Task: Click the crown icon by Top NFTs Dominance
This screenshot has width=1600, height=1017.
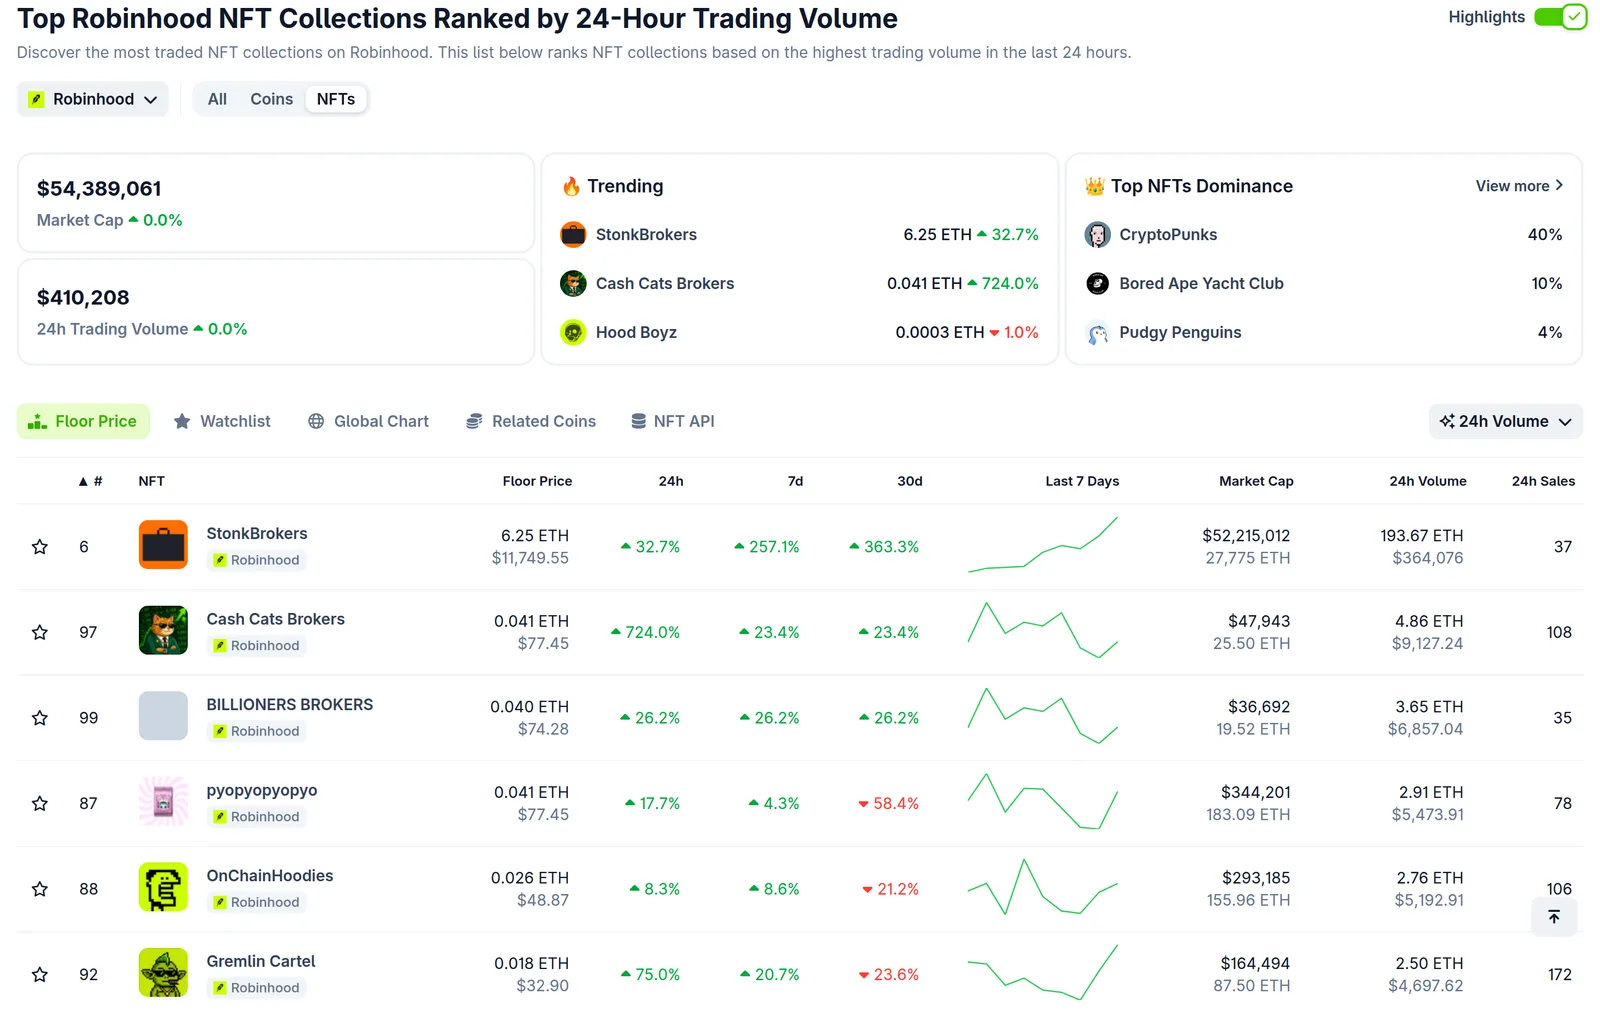Action: pos(1095,186)
